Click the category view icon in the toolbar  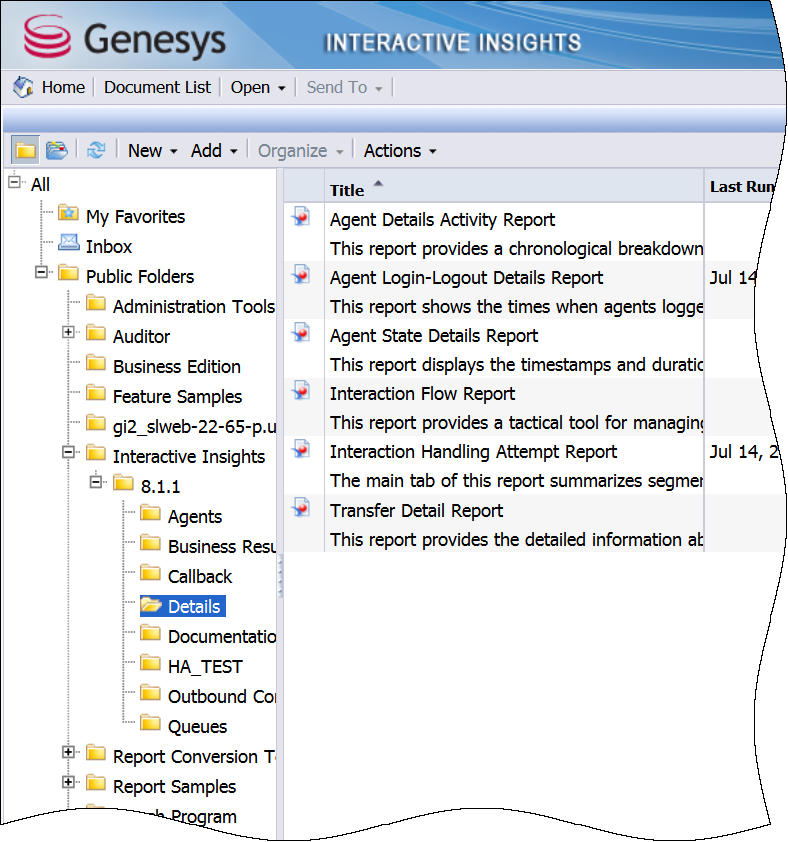click(57, 150)
